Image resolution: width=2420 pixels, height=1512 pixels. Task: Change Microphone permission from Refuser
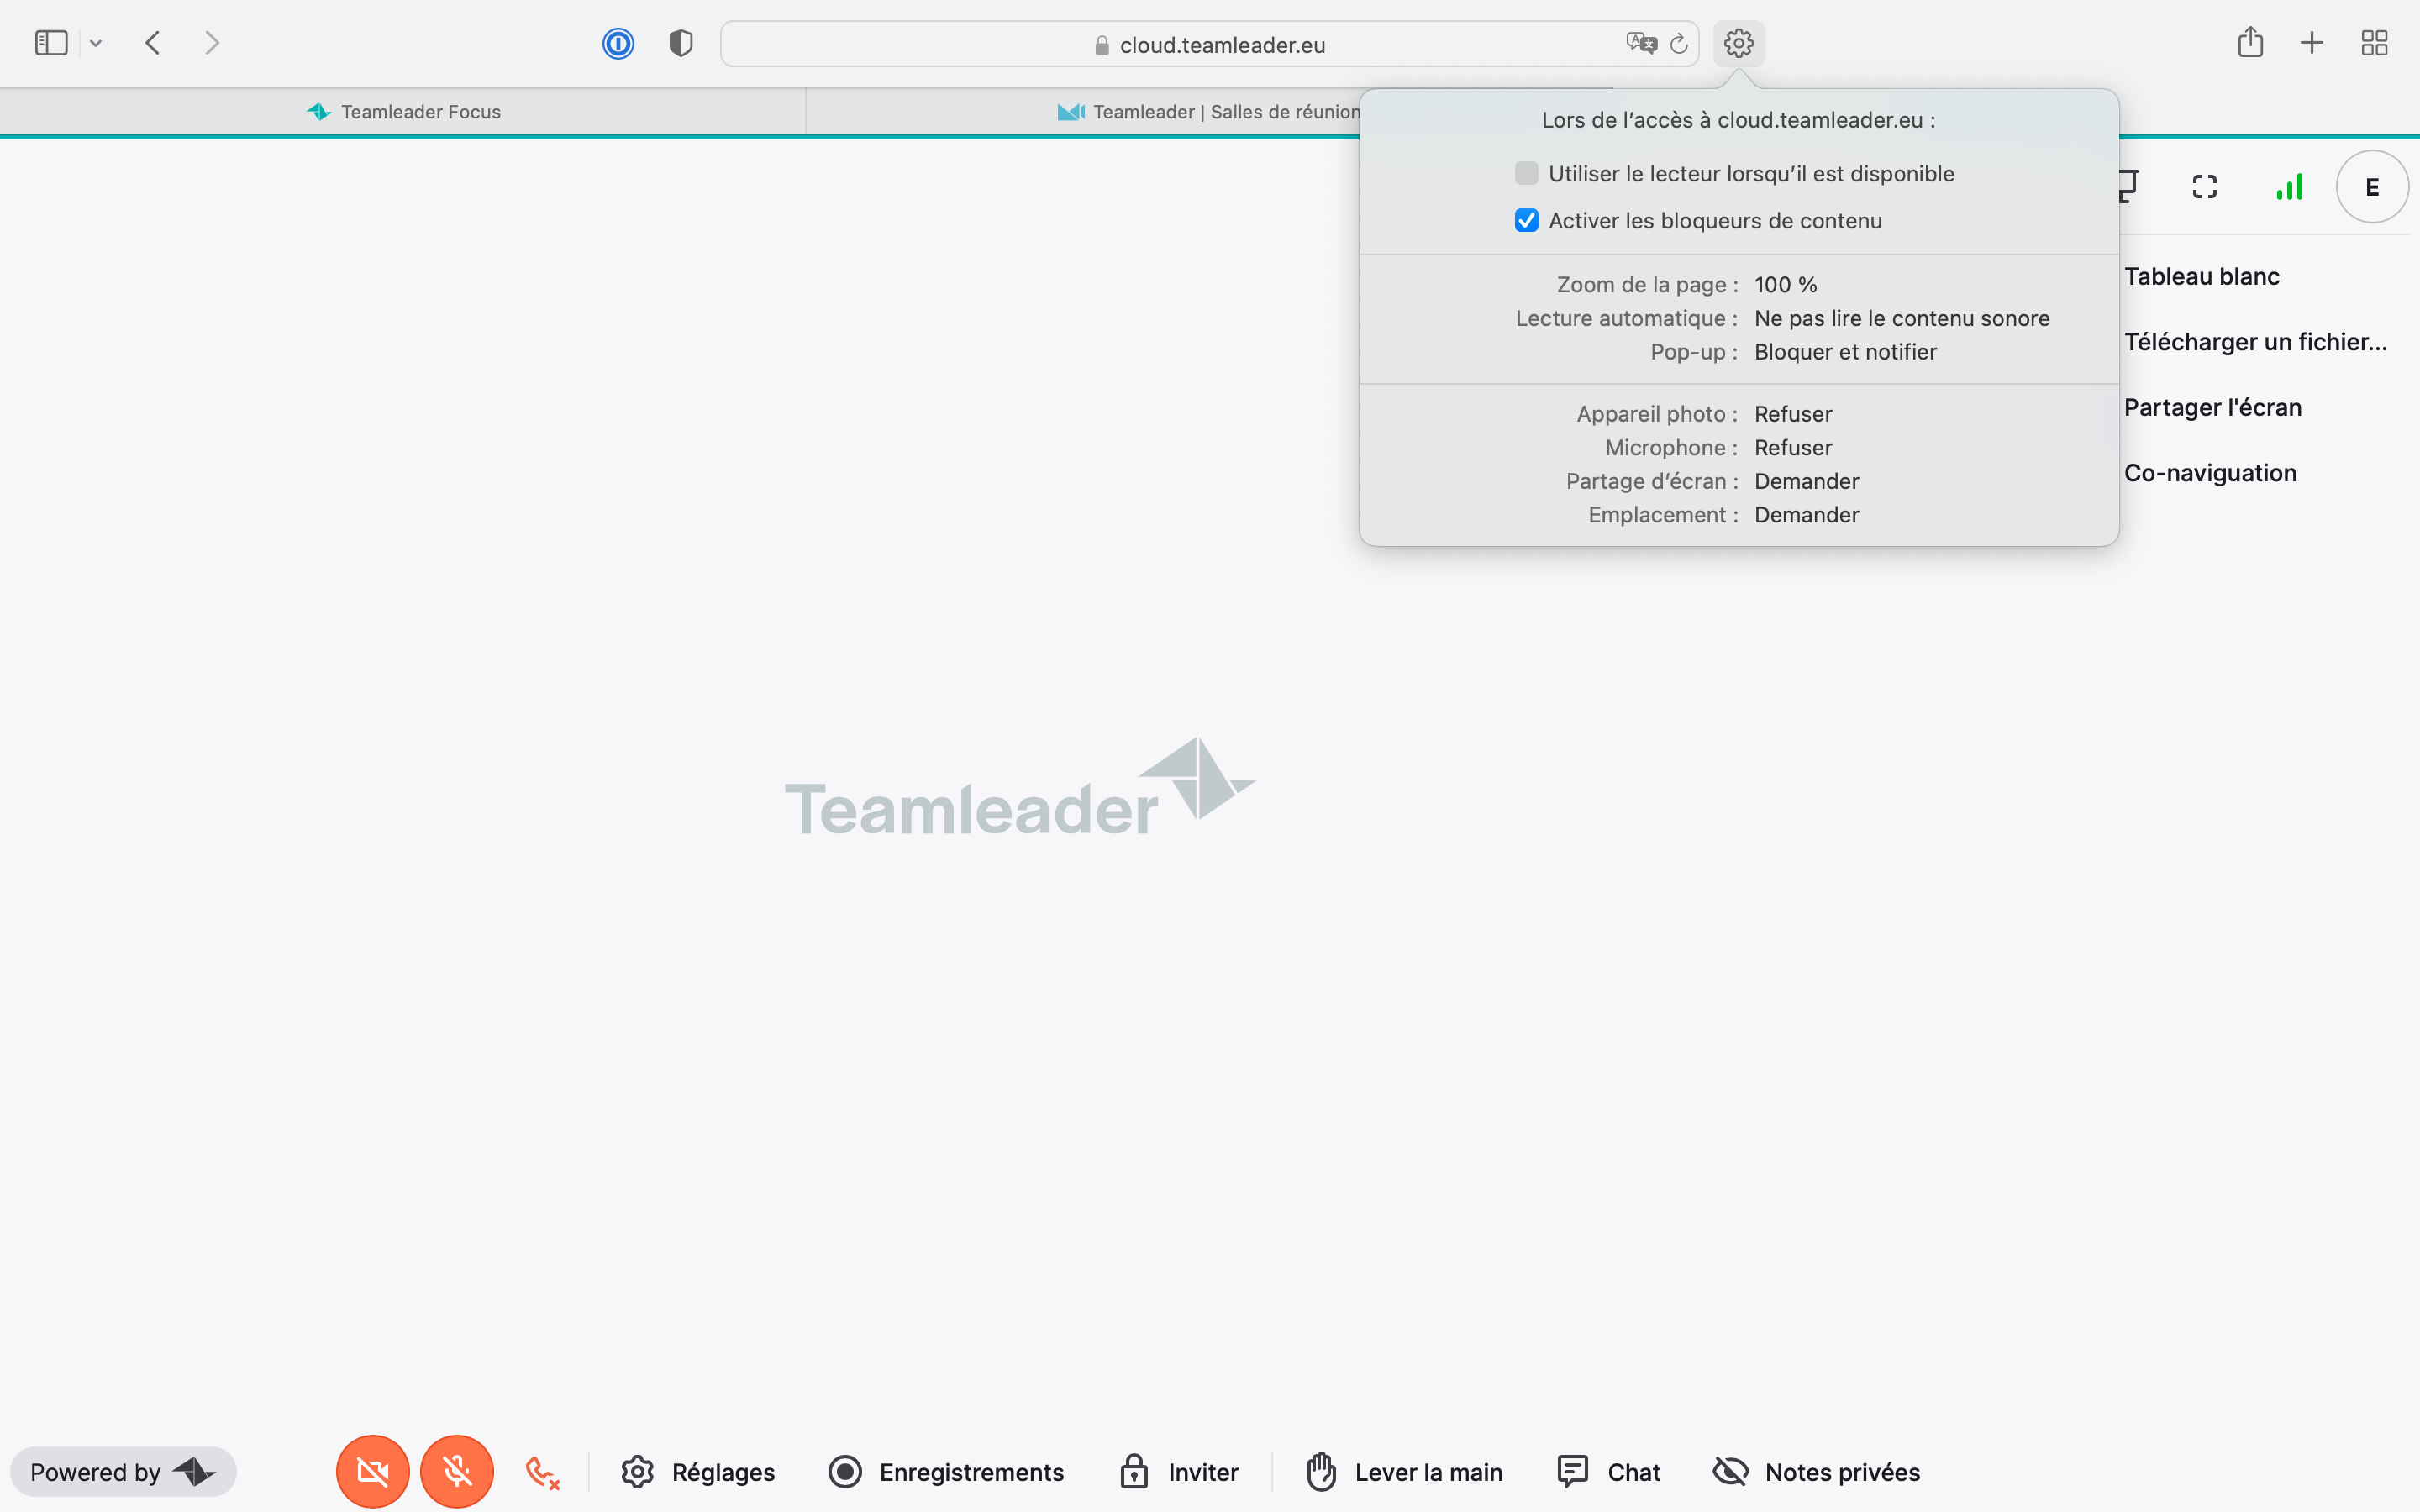[1793, 448]
